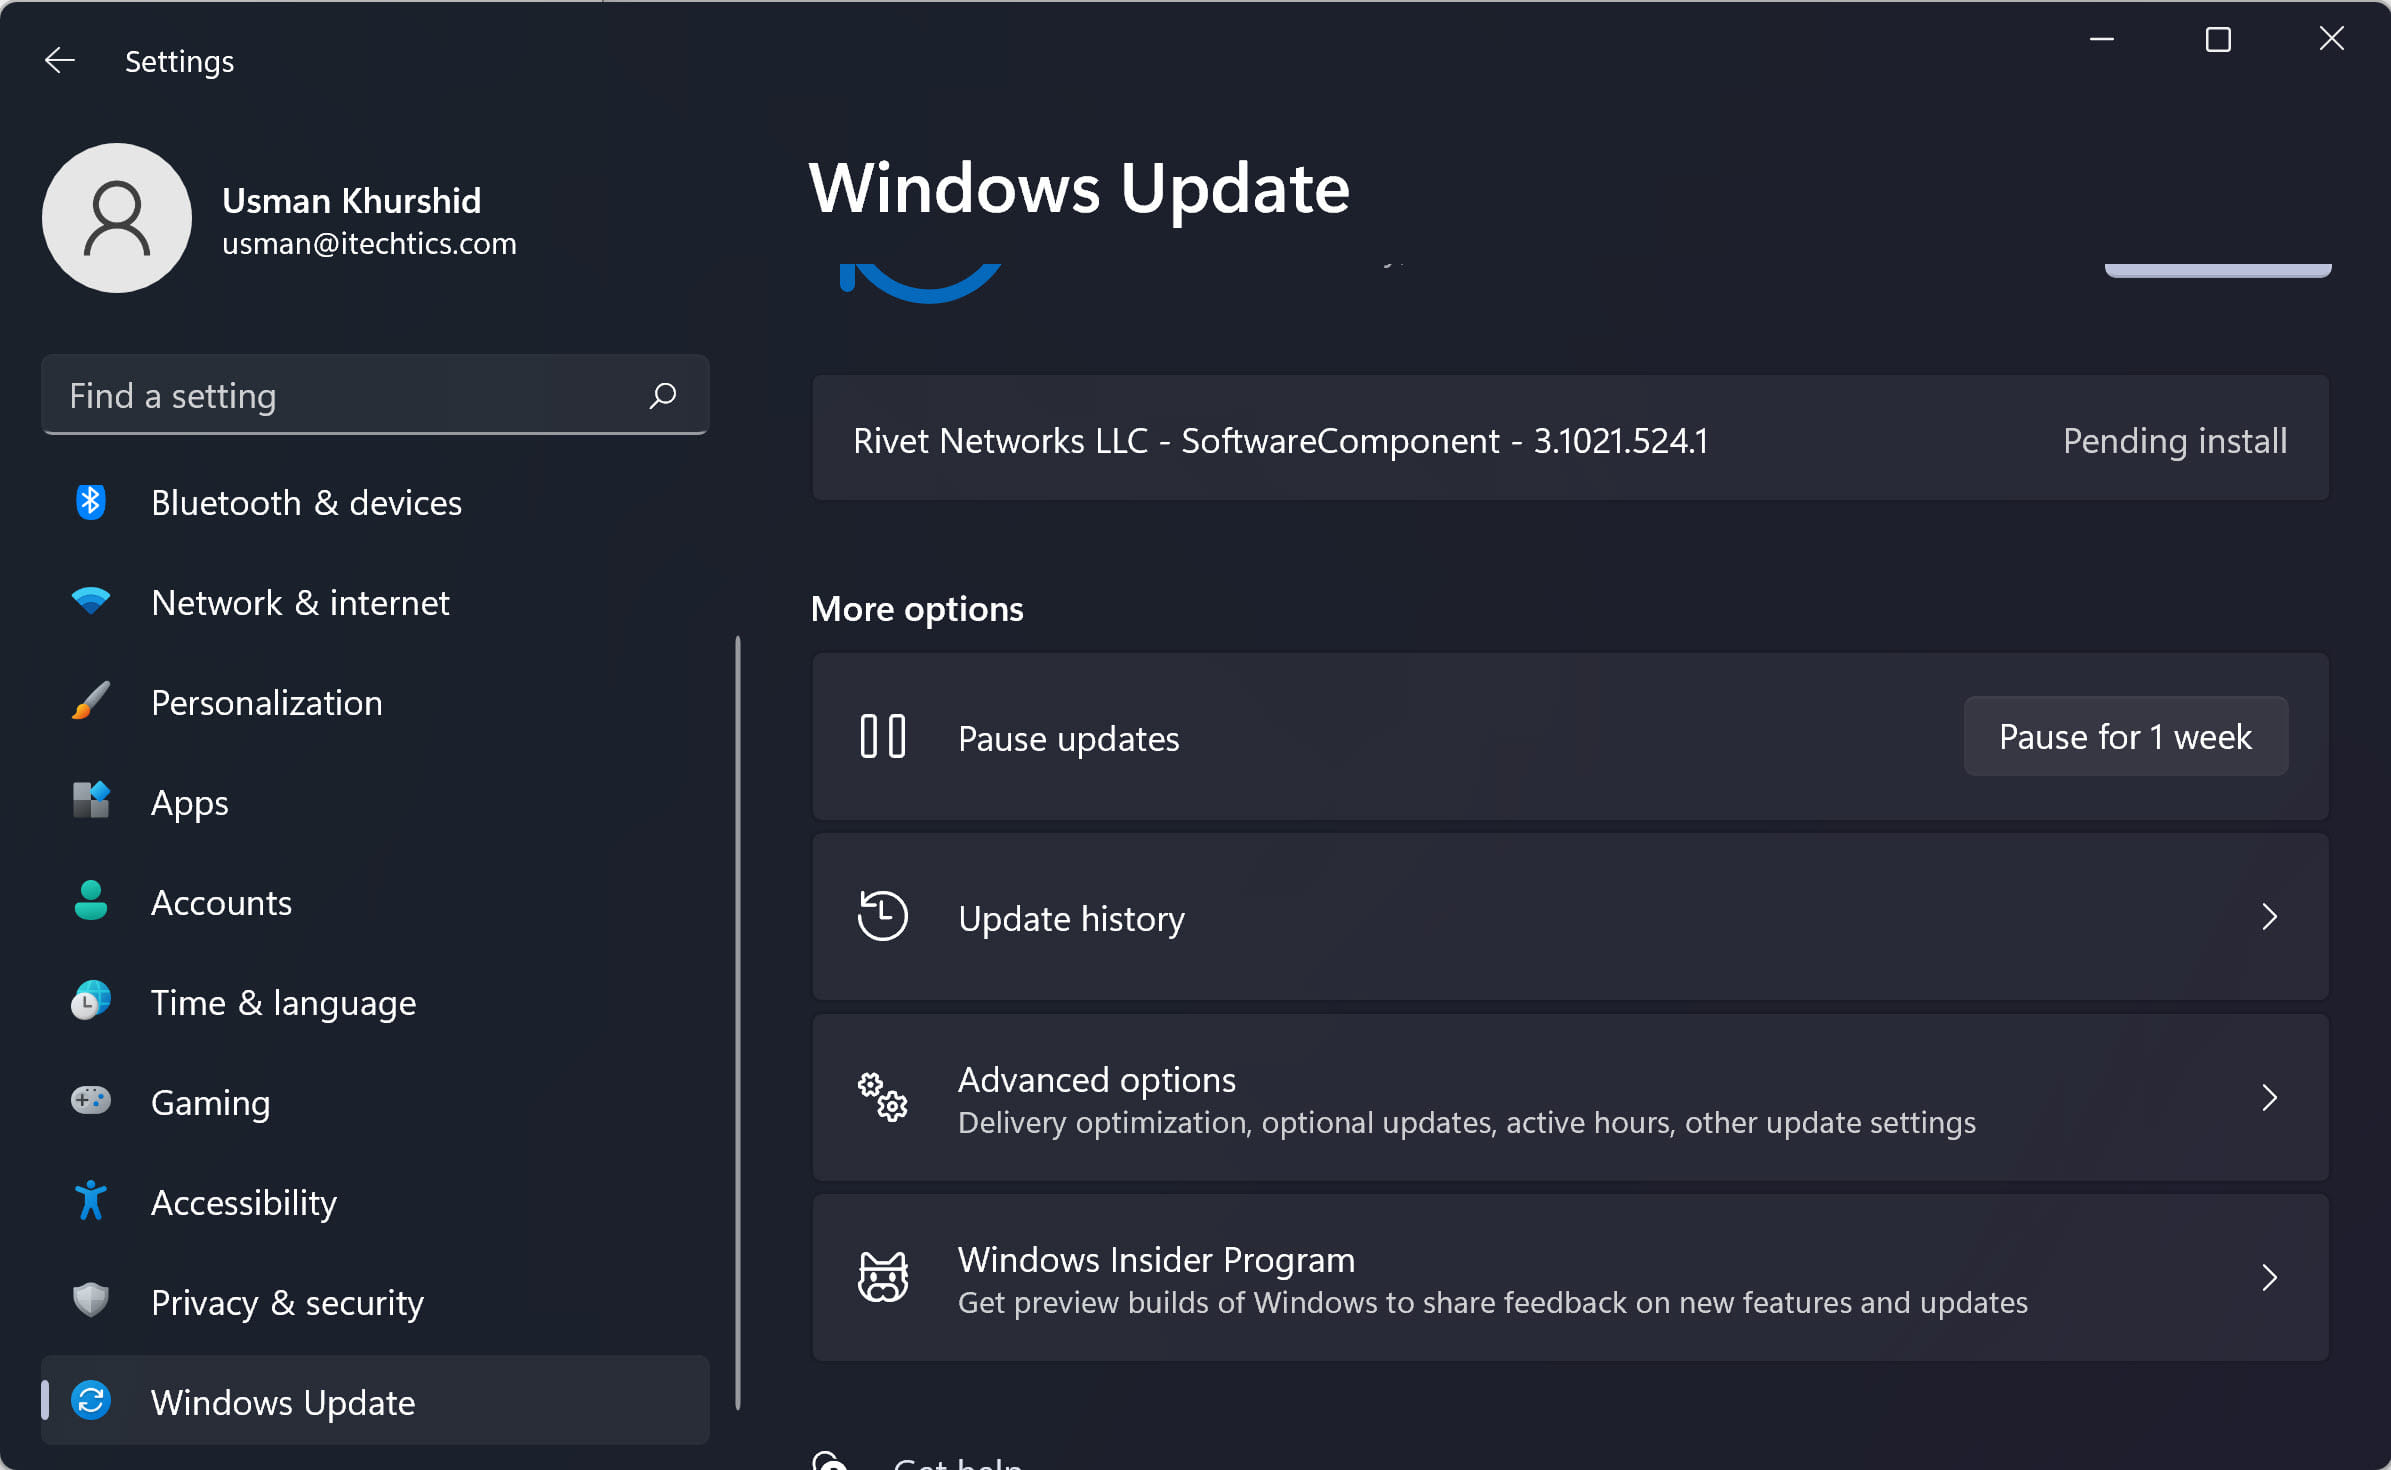
Task: Click Rivet Networks LLC update entry
Action: [x=1570, y=438]
